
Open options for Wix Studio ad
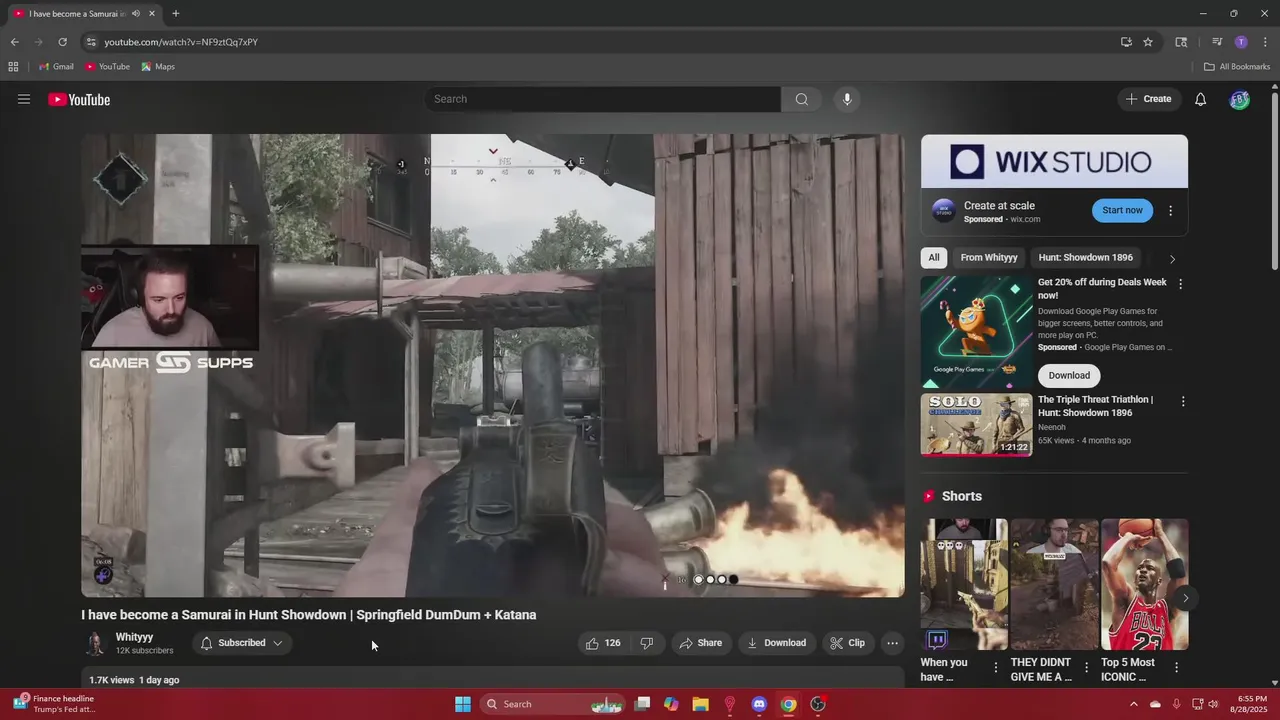1170,211
